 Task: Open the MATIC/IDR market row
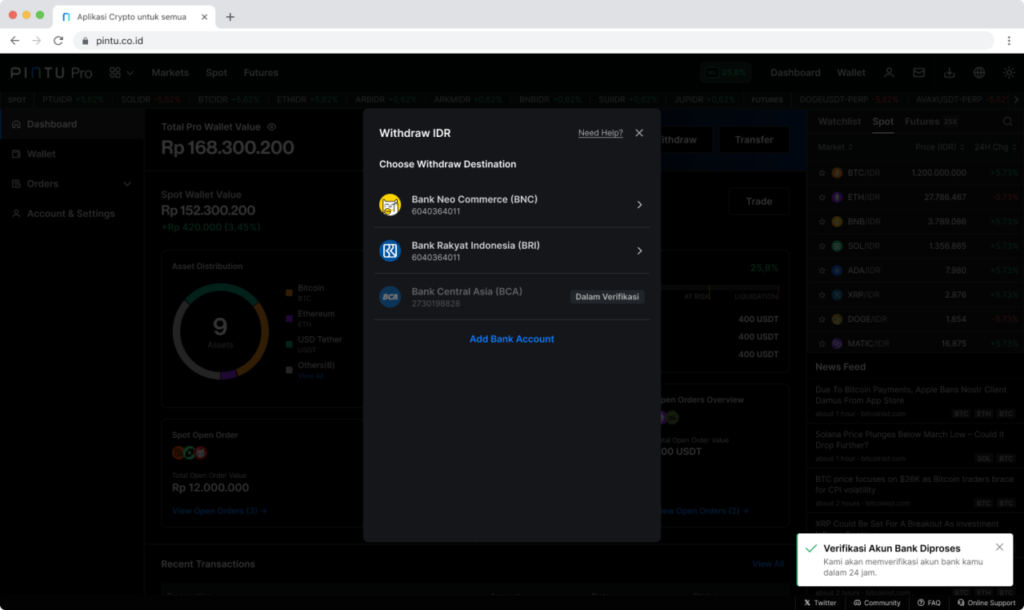(x=916, y=344)
